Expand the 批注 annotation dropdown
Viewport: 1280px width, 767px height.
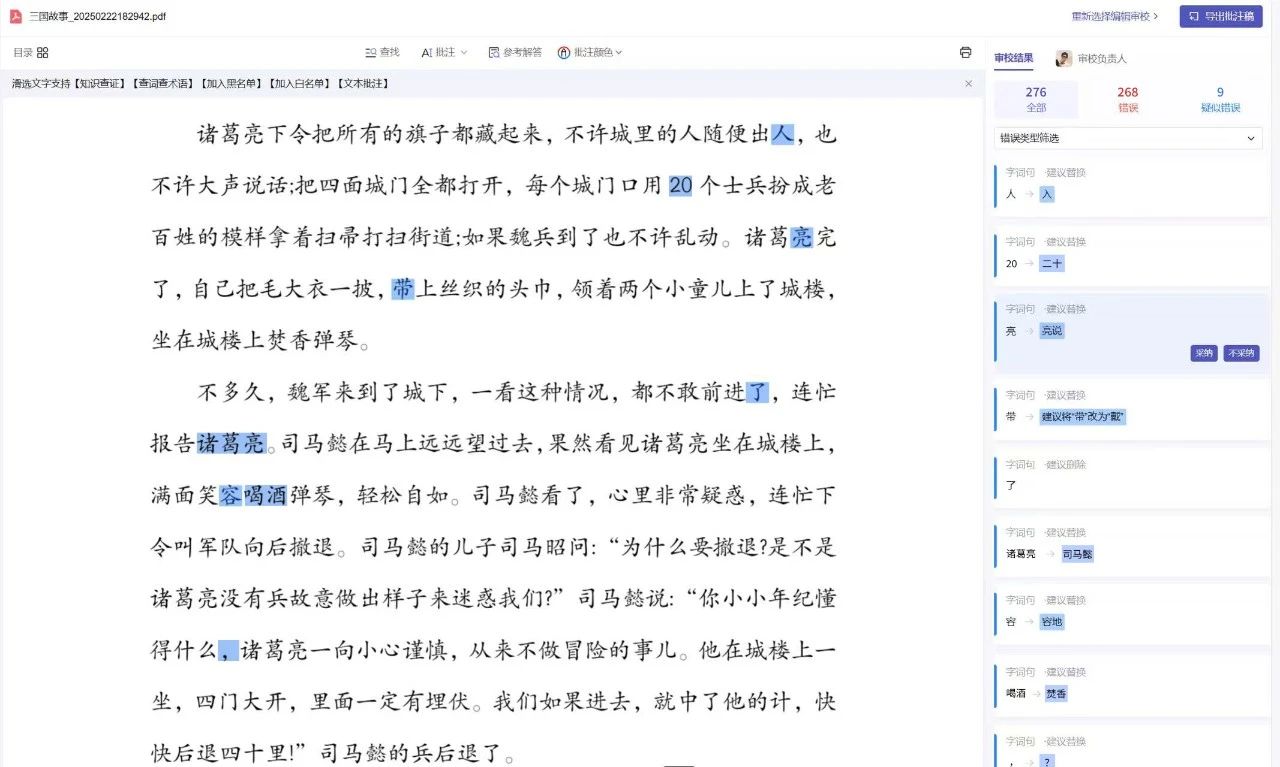pyautogui.click(x=444, y=52)
